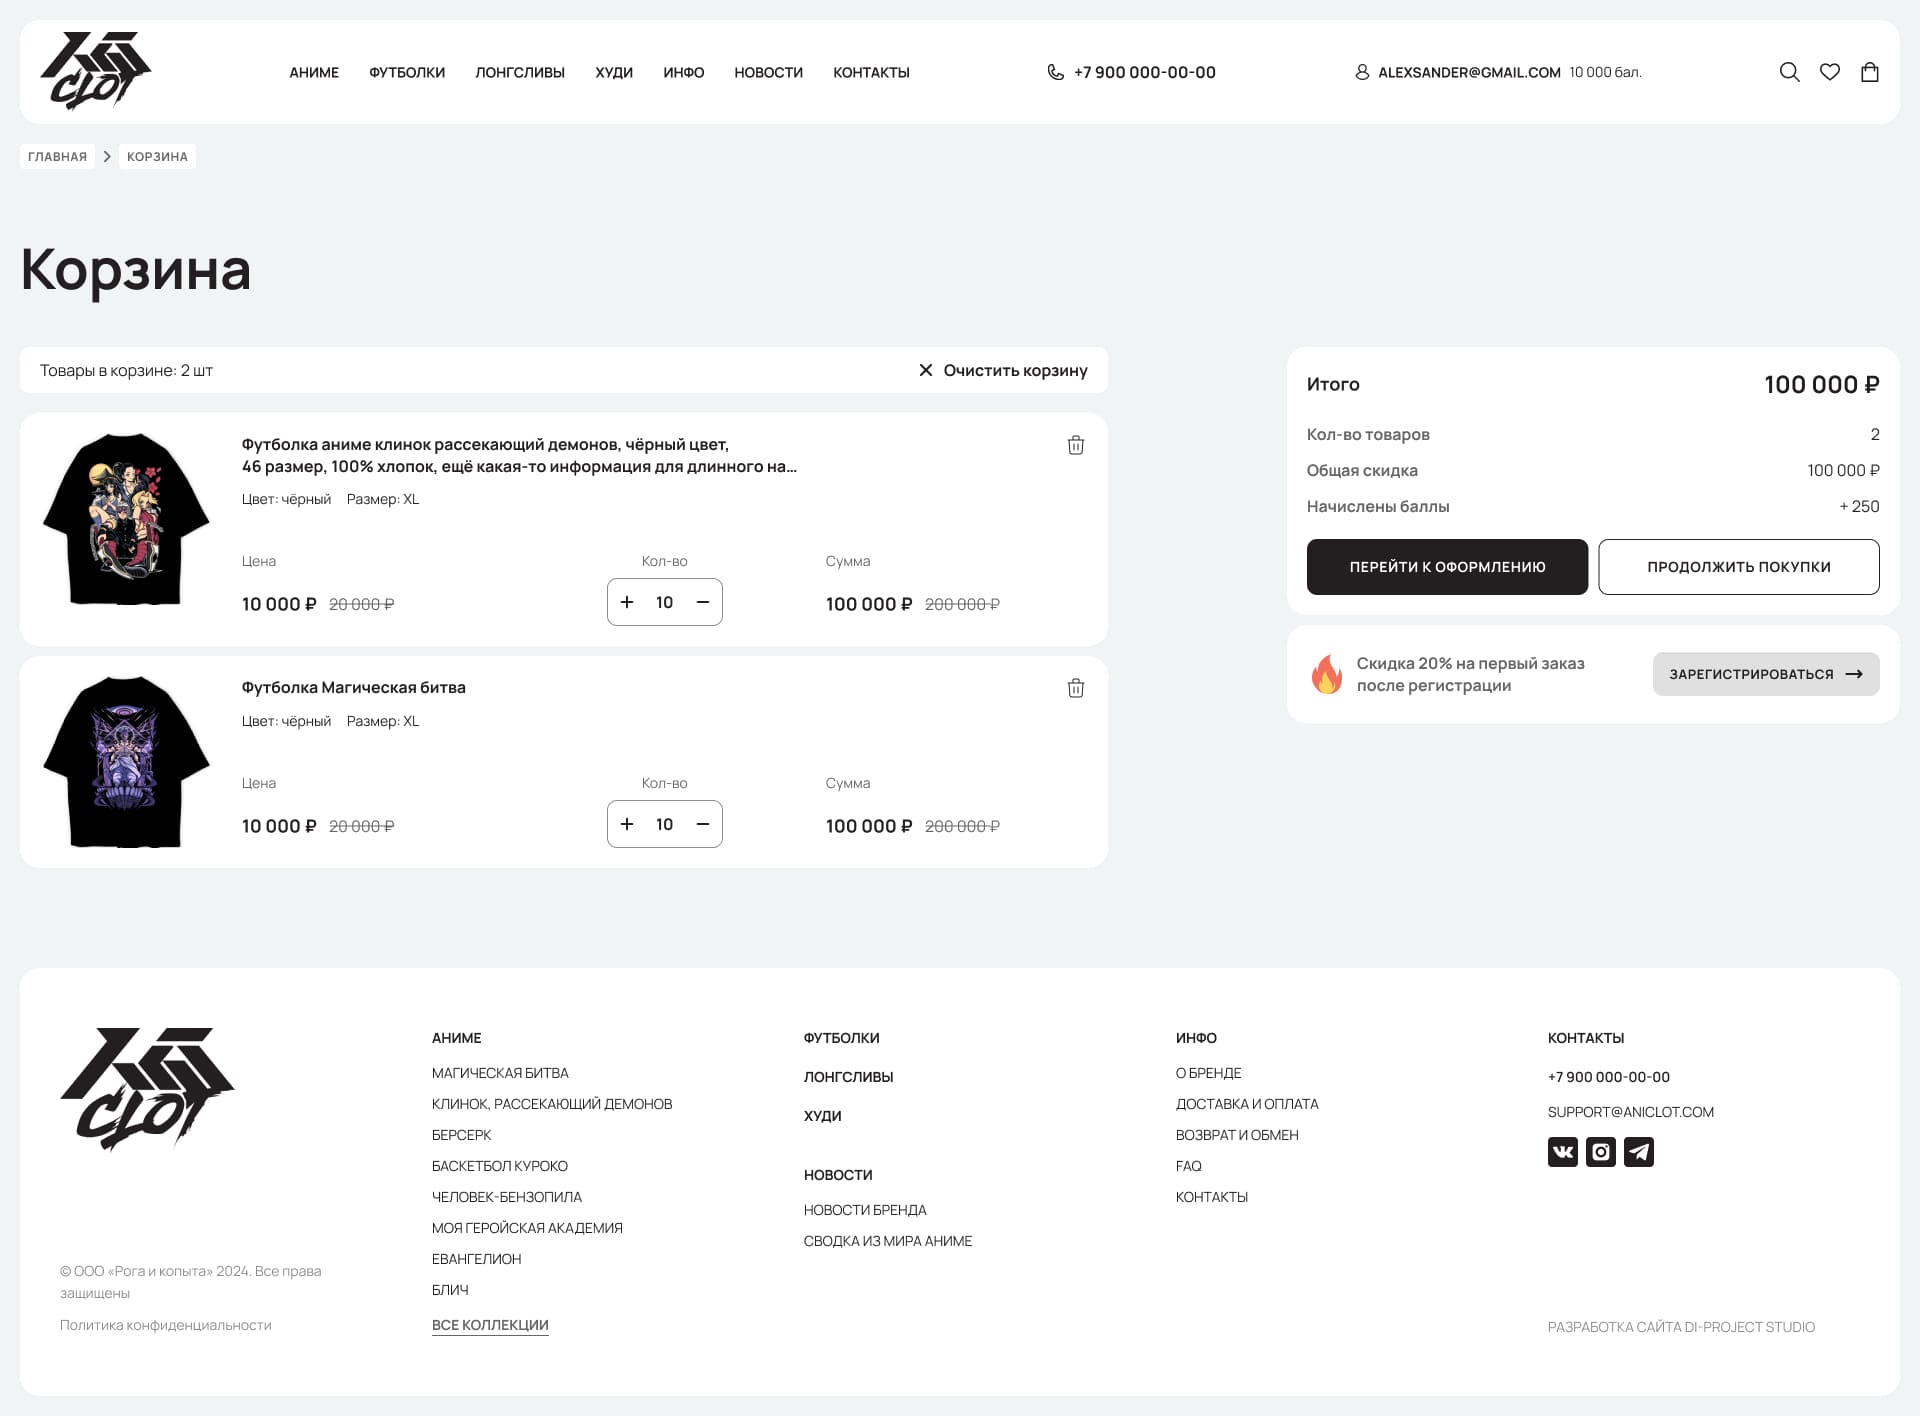1920x1416 pixels.
Task: Delete the first t-shirt using trash icon
Action: (x=1075, y=445)
